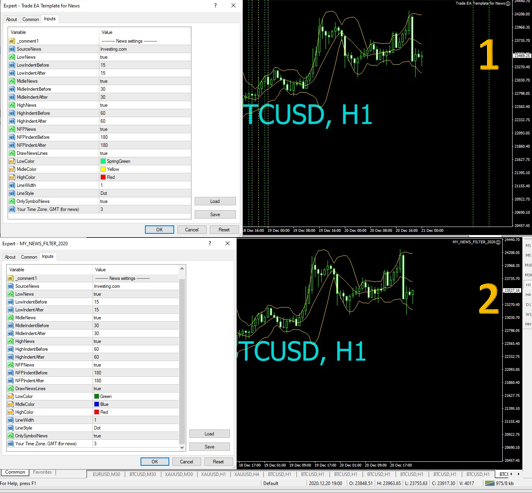532x493 pixels.
Task: Click the chart tabs scroll-right arrow
Action: 519,474
